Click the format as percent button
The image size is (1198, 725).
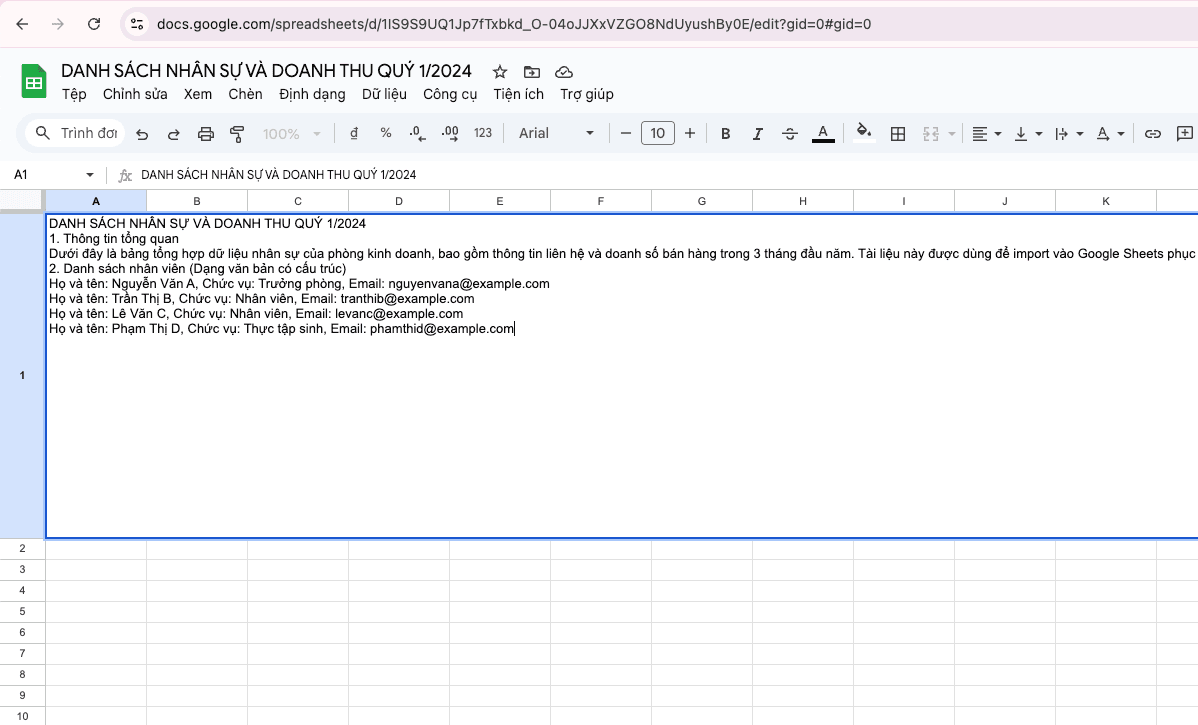tap(386, 134)
